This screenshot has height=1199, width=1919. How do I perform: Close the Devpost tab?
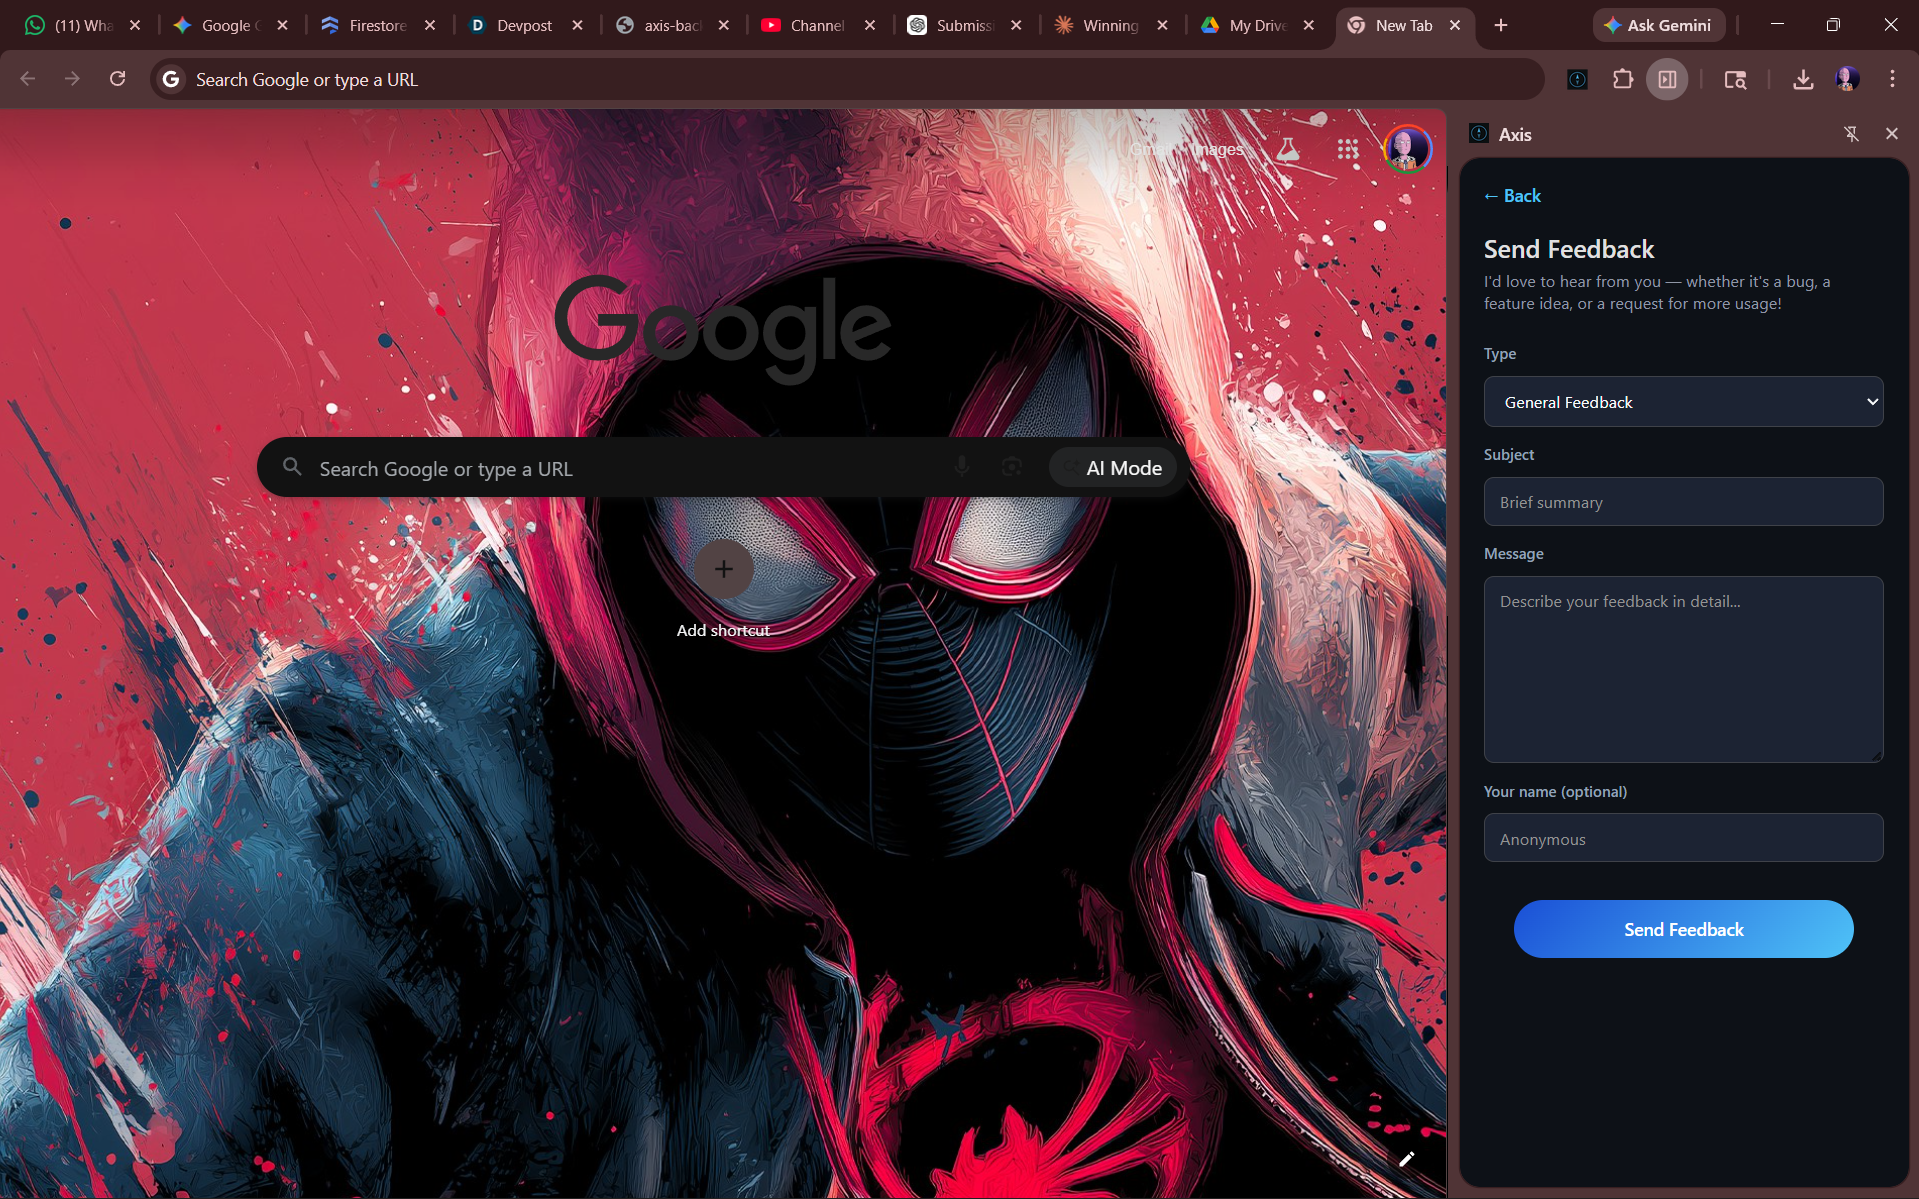[577, 25]
